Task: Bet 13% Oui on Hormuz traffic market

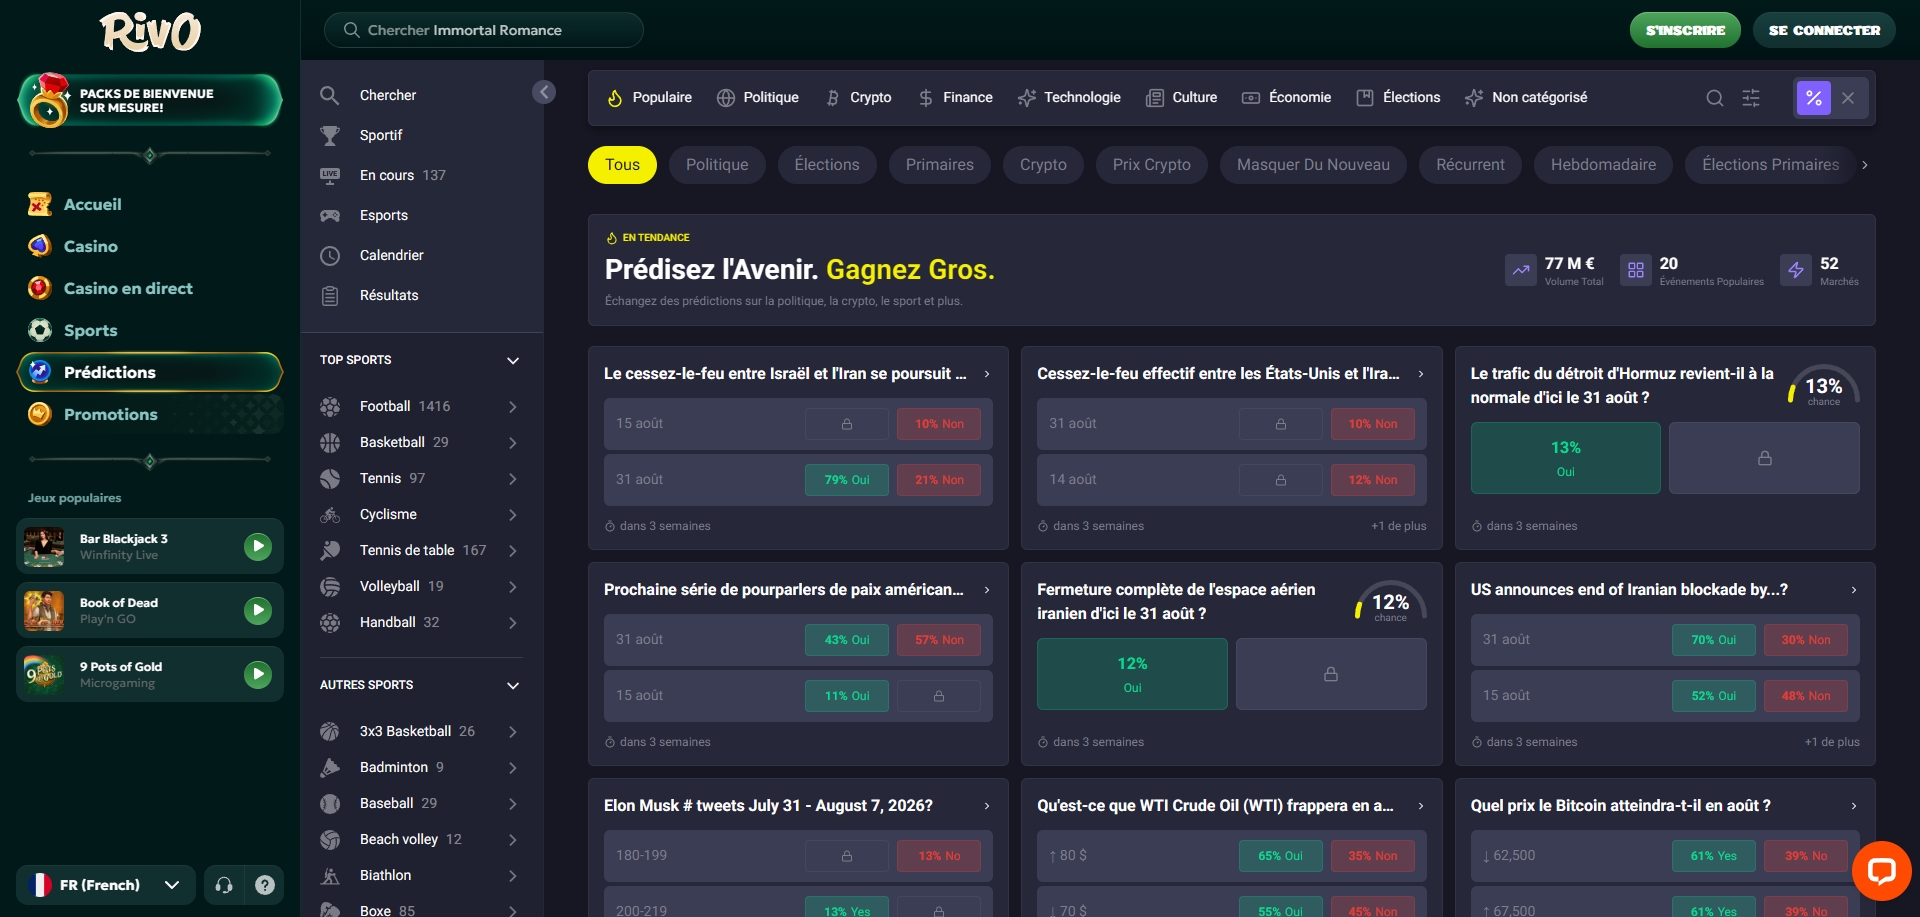Action: pos(1565,458)
